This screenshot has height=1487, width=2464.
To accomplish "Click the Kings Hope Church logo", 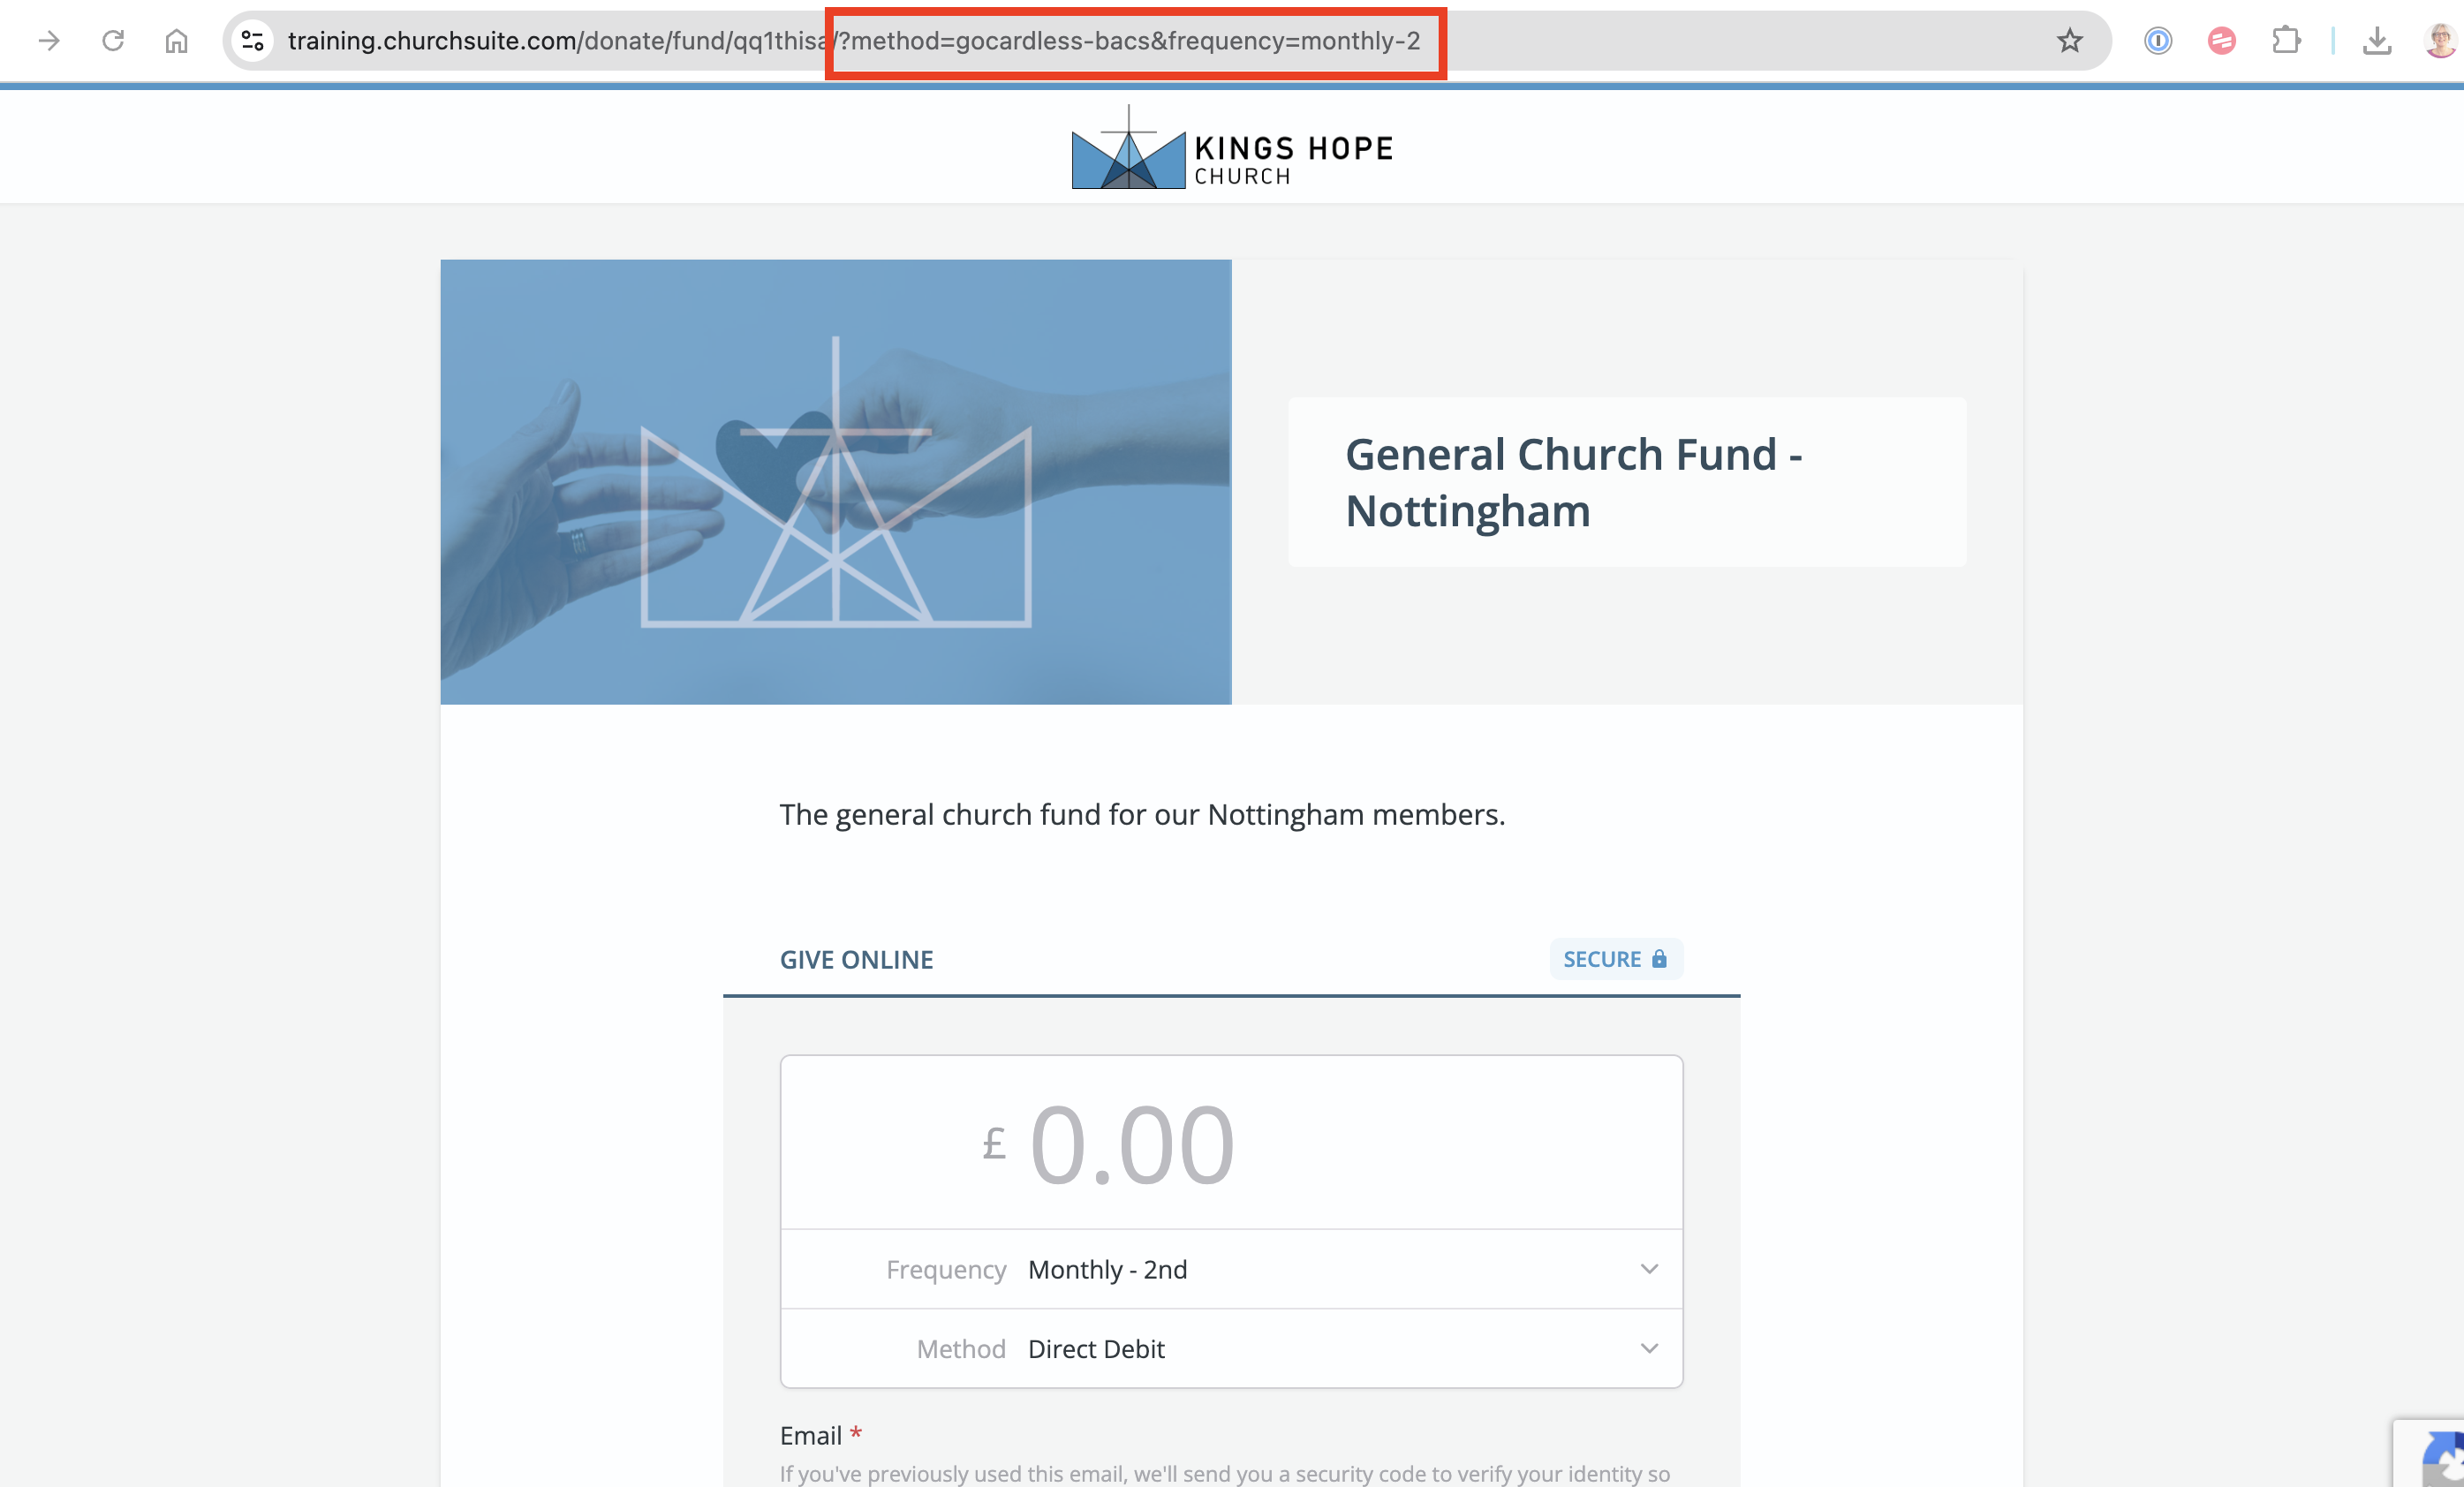I will pyautogui.click(x=1232, y=147).
